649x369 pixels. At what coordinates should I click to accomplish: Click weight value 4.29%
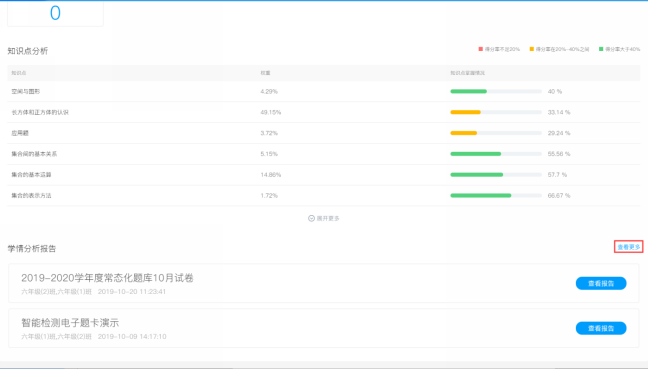269,91
